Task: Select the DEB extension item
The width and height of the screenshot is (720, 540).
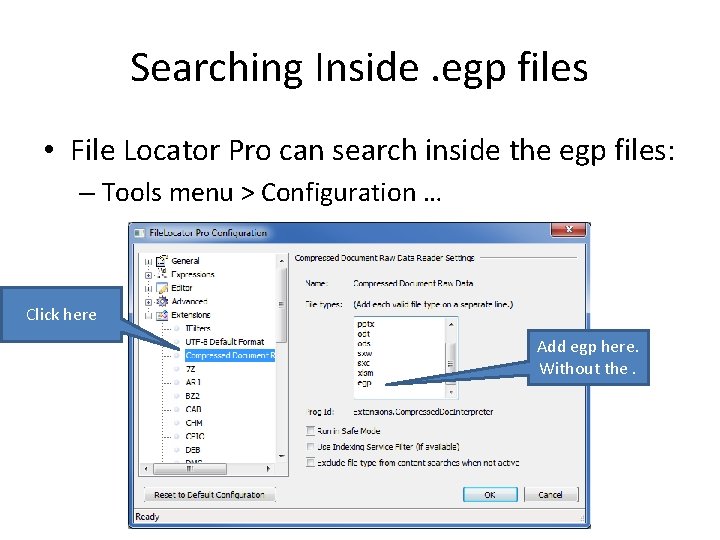Action: (x=192, y=450)
